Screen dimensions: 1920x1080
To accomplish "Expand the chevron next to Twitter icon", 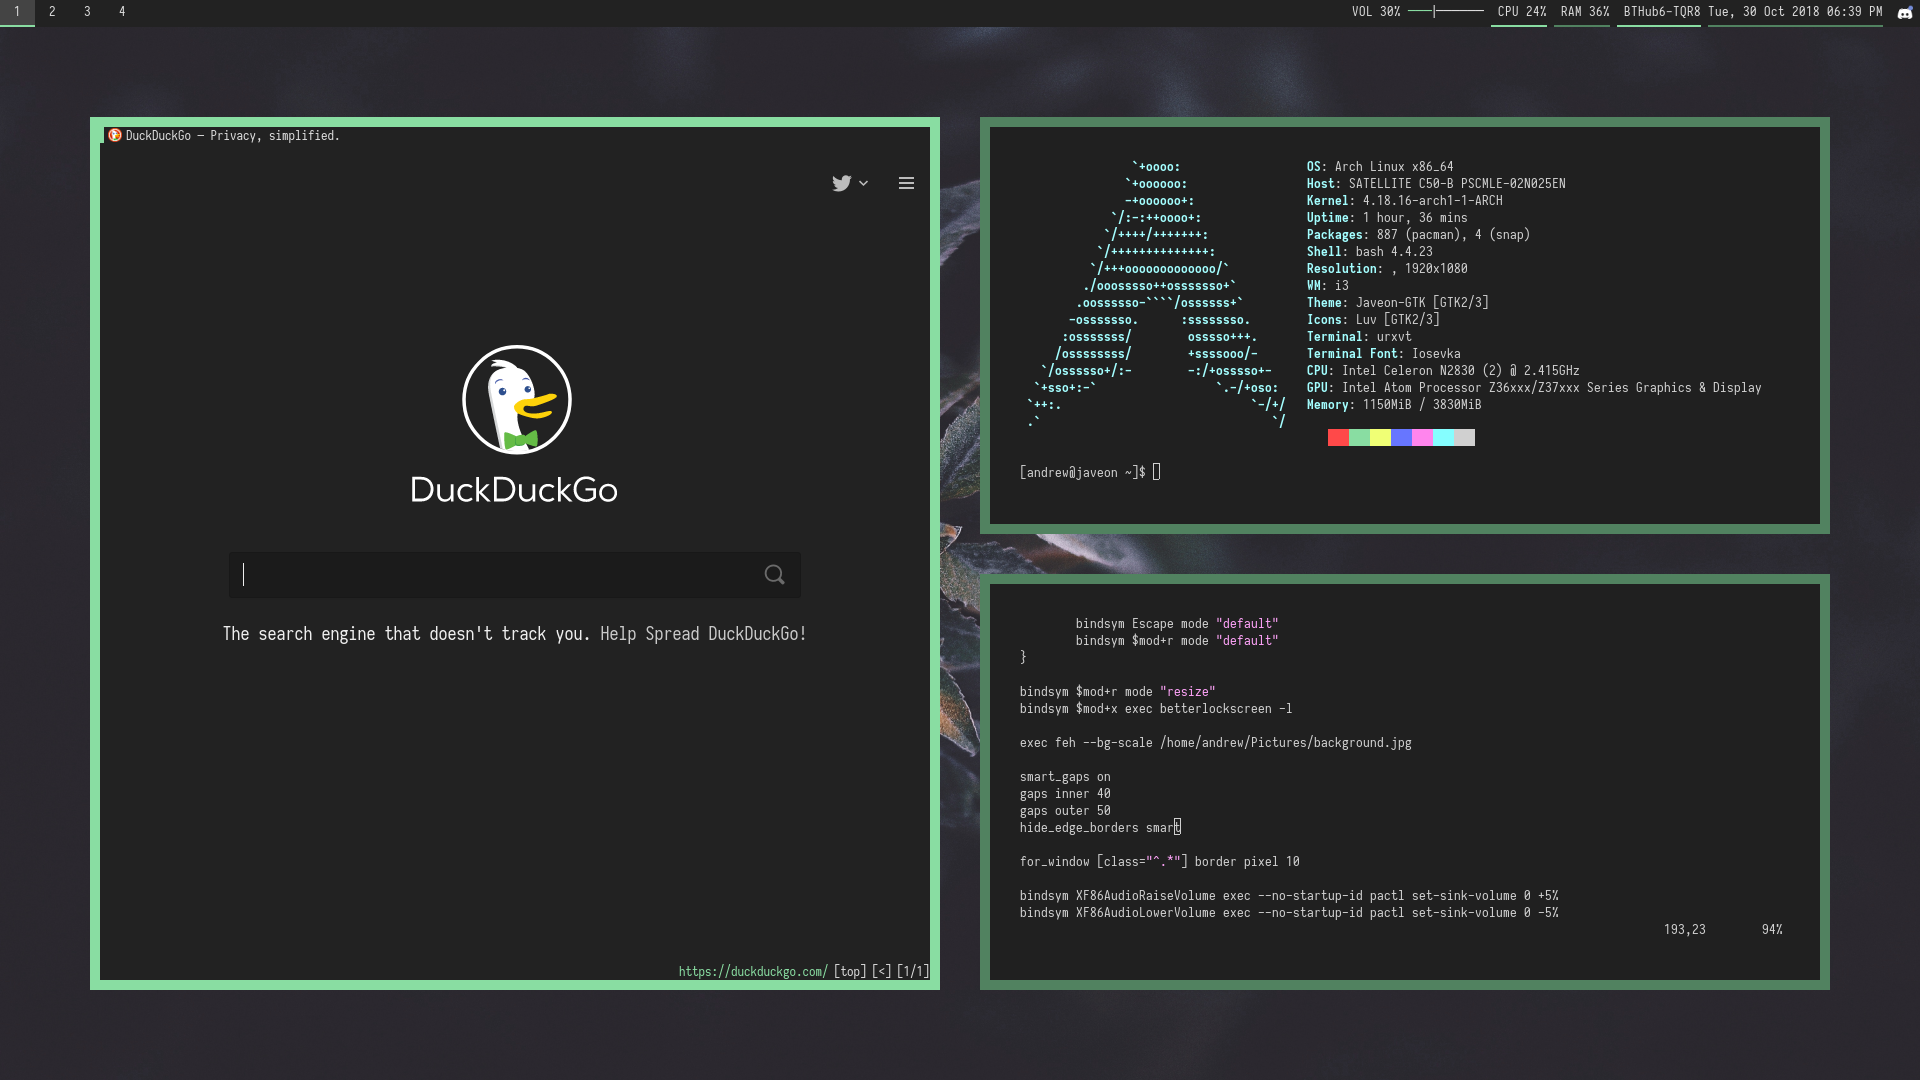I will coord(864,184).
